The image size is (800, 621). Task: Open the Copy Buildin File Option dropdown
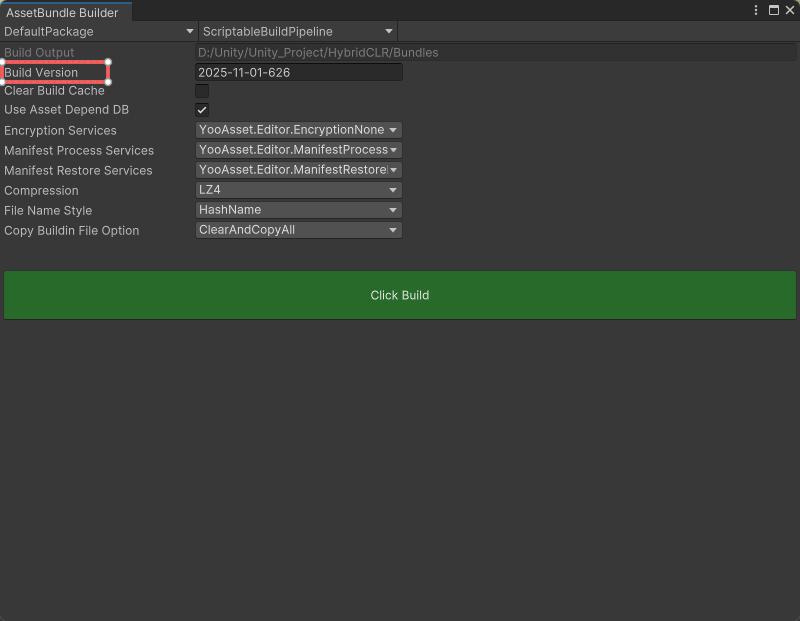point(299,230)
